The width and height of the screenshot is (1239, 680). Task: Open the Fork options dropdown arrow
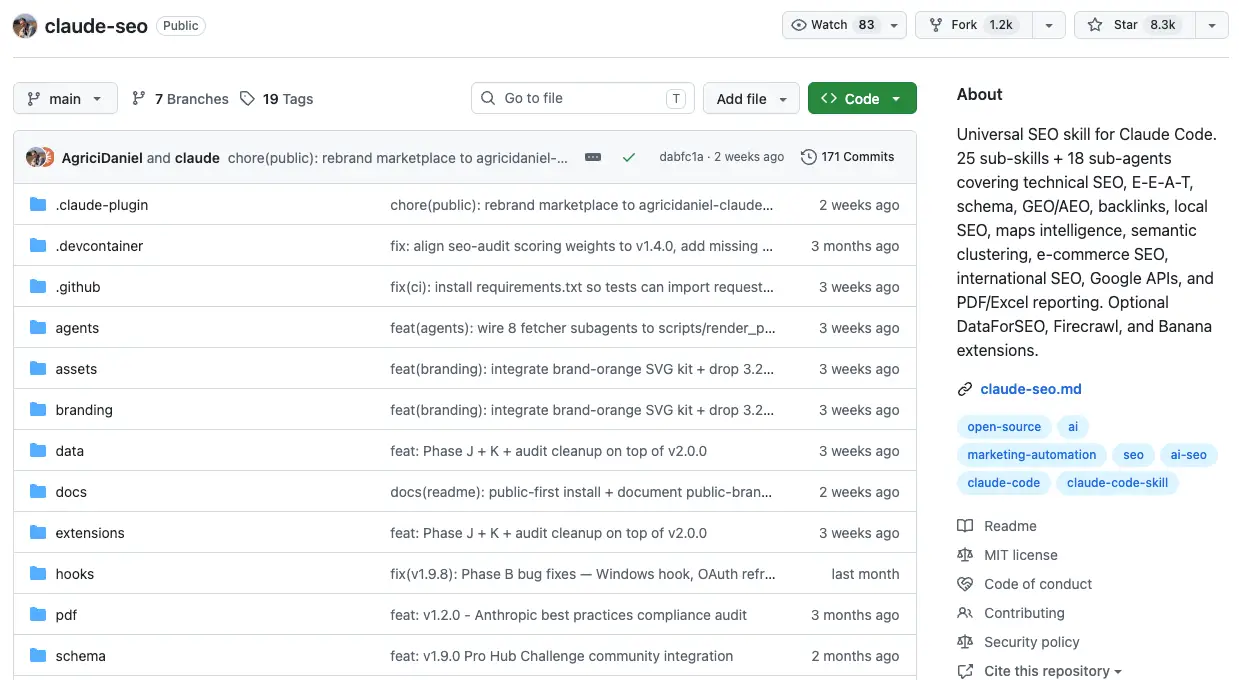[x=1048, y=25]
